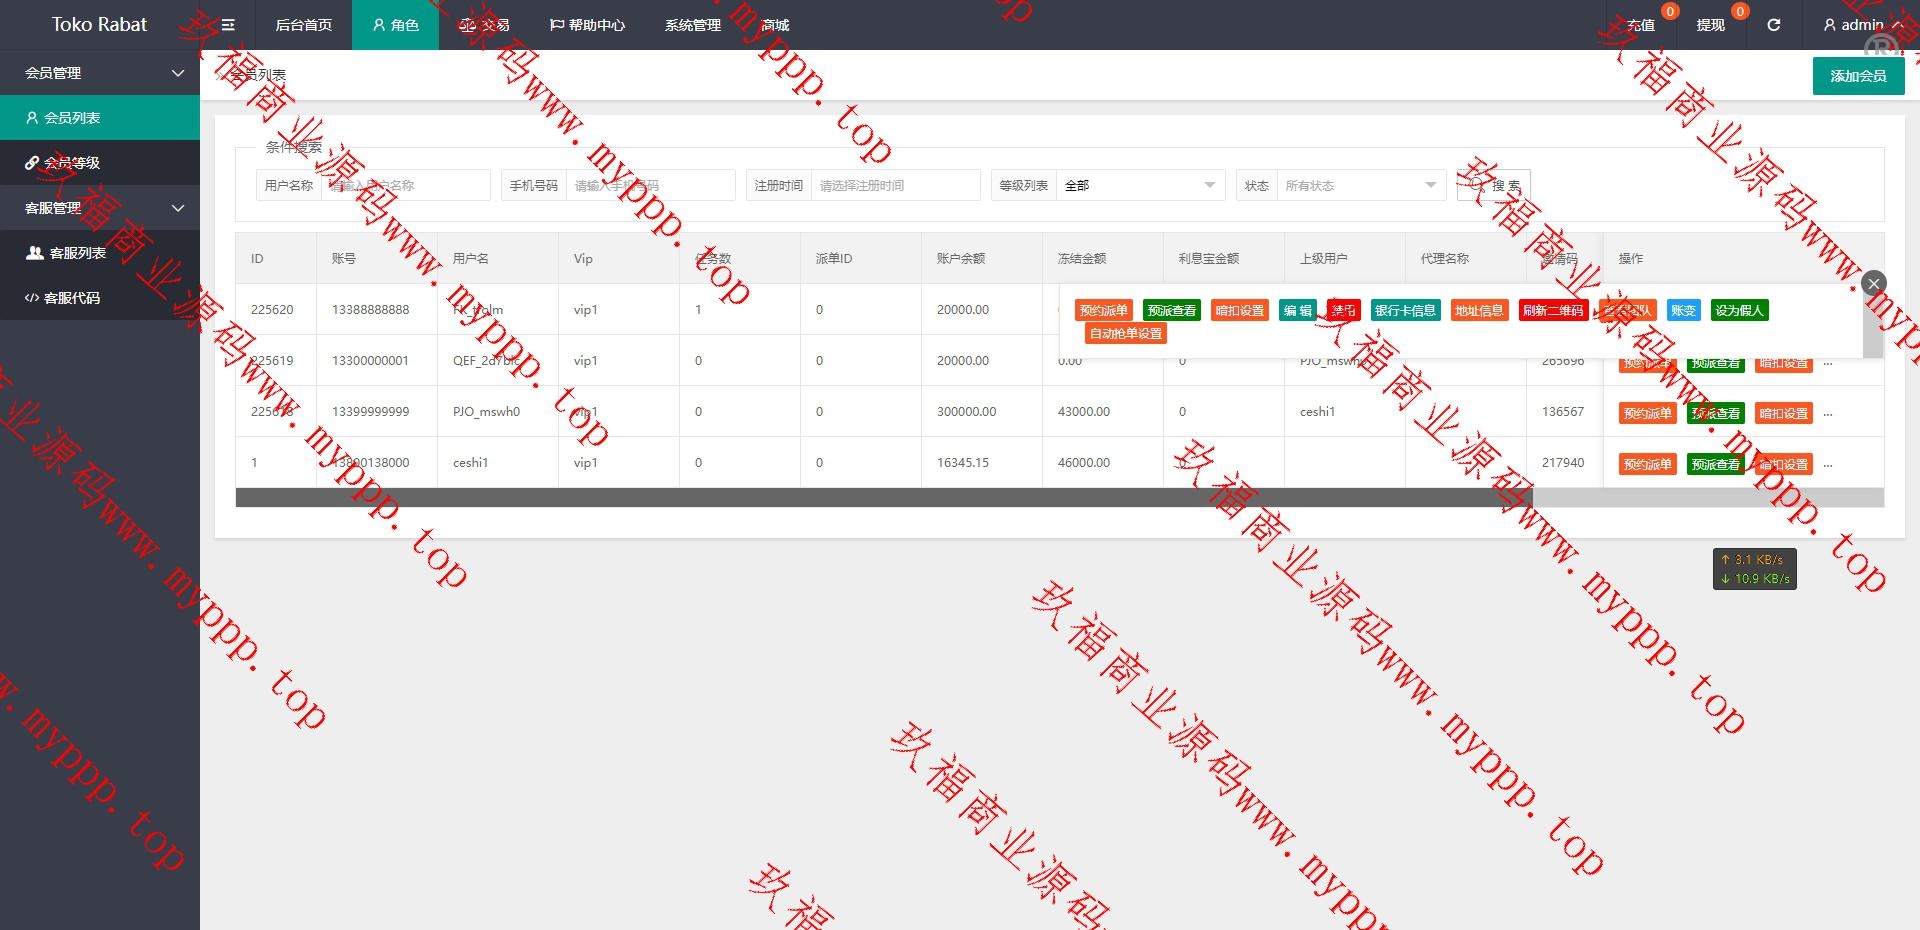Open the 等级列表 dropdown
Image resolution: width=1920 pixels, height=930 pixels.
click(1139, 185)
